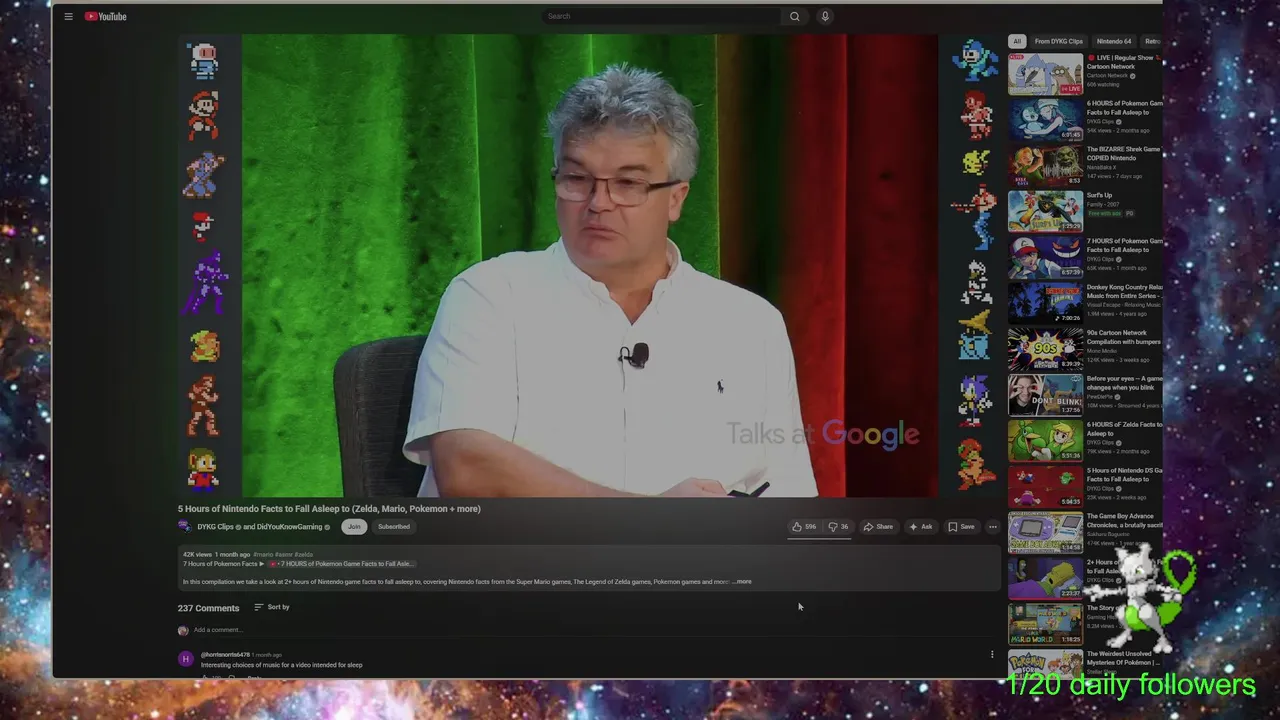Viewport: 1280px width, 720px height.
Task: Open the YouTube hamburger guide menu
Action: 68,16
